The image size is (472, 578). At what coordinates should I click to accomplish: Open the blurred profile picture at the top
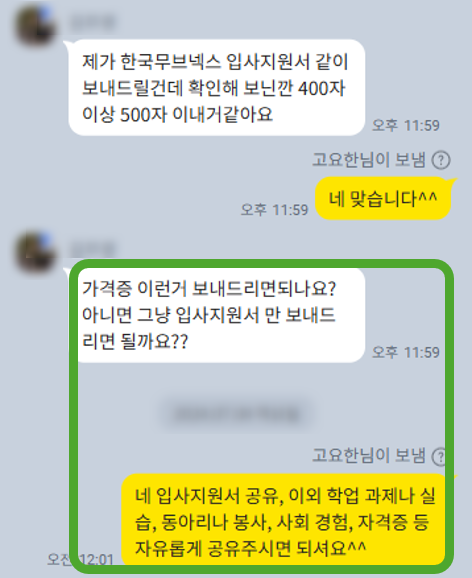[35, 26]
